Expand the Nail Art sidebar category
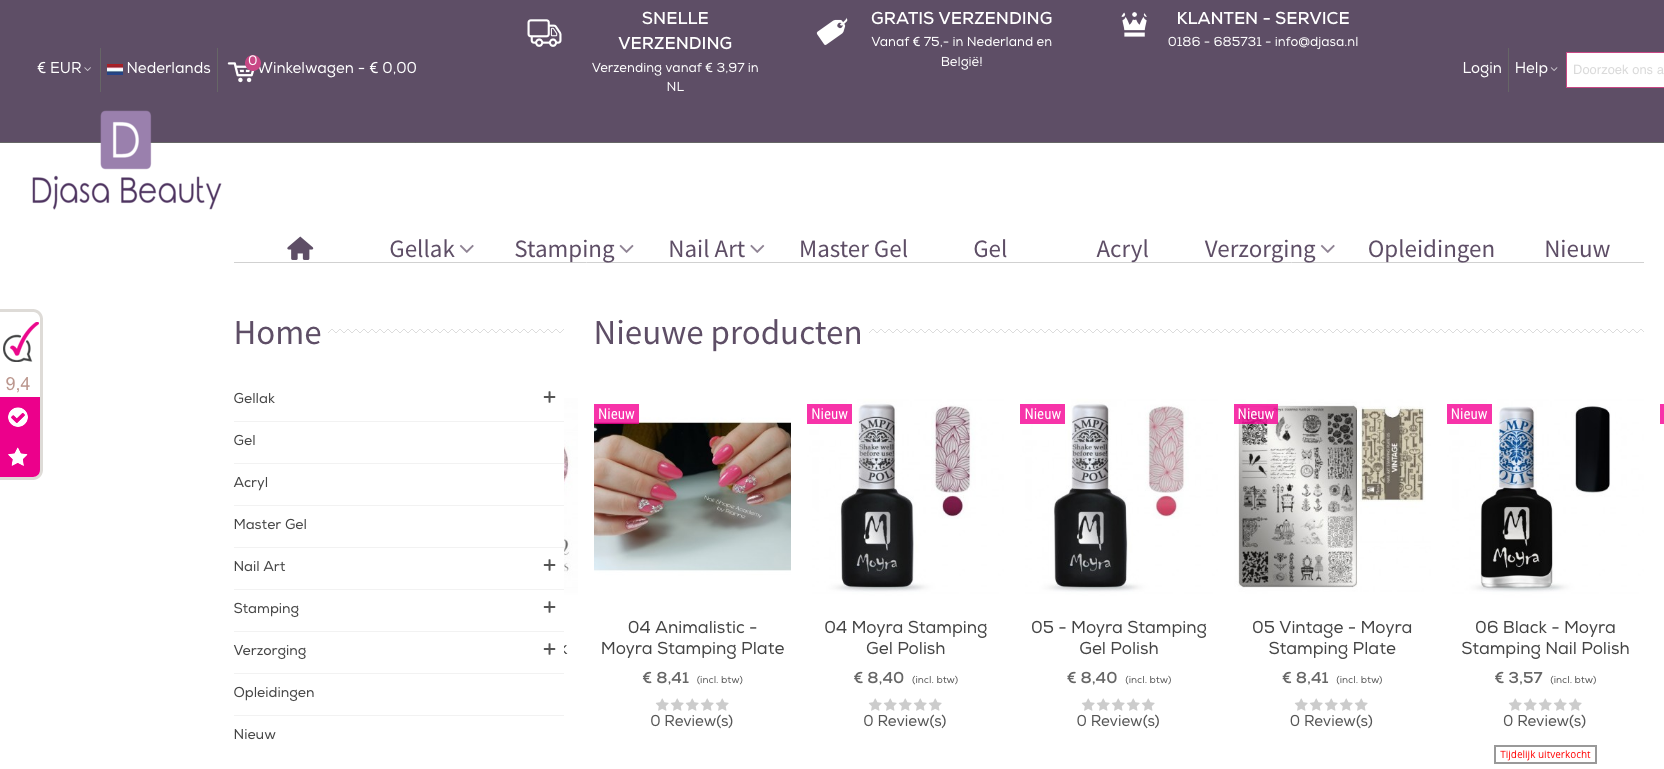This screenshot has width=1664, height=769. (549, 565)
